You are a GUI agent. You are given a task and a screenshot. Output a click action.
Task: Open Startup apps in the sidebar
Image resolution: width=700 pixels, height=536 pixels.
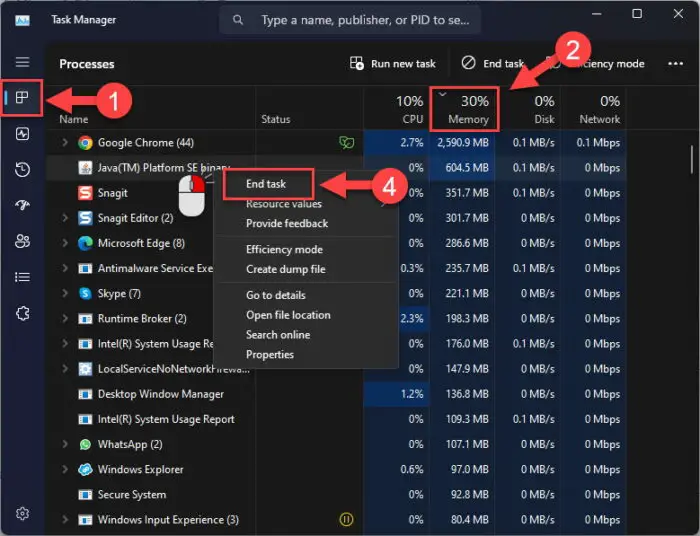22,205
